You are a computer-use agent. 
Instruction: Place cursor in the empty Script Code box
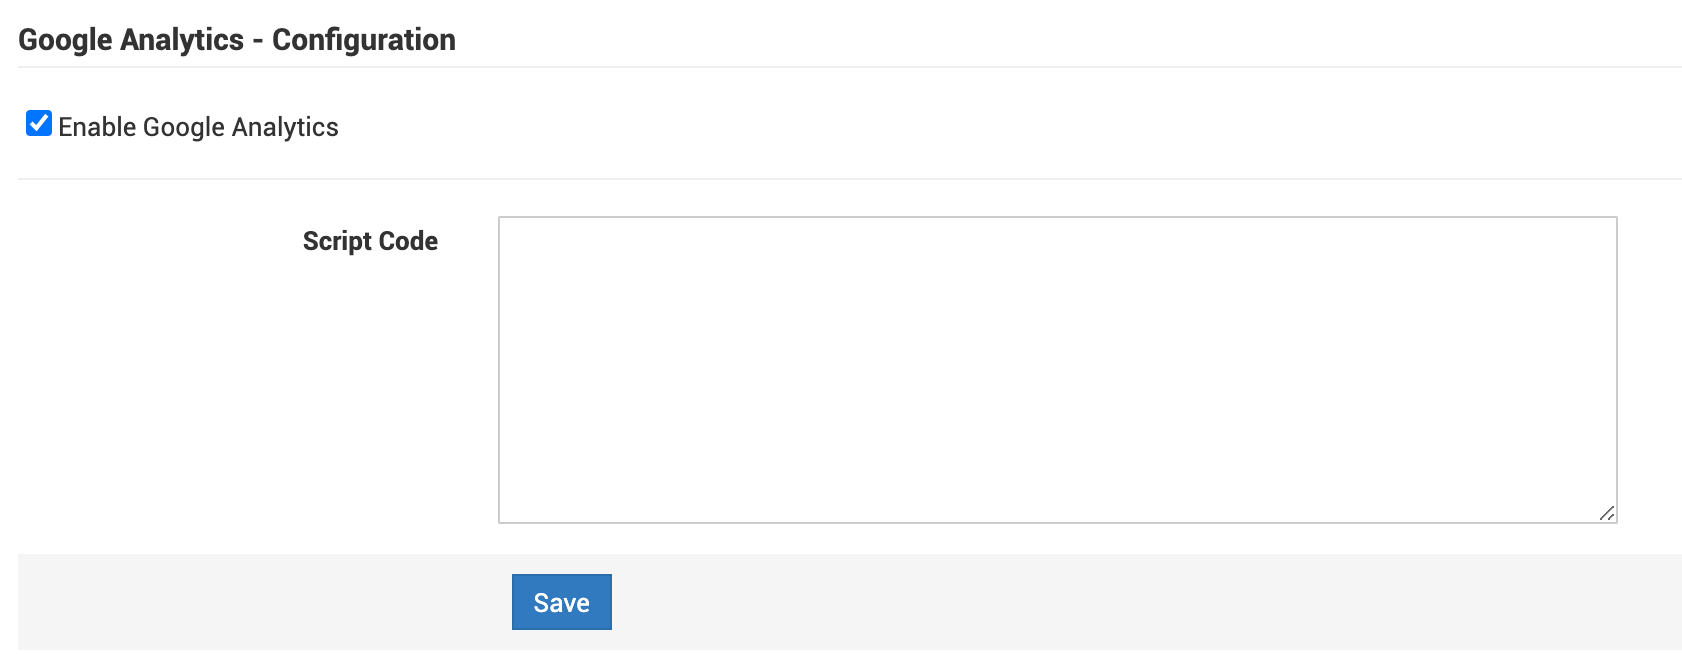click(x=1057, y=369)
